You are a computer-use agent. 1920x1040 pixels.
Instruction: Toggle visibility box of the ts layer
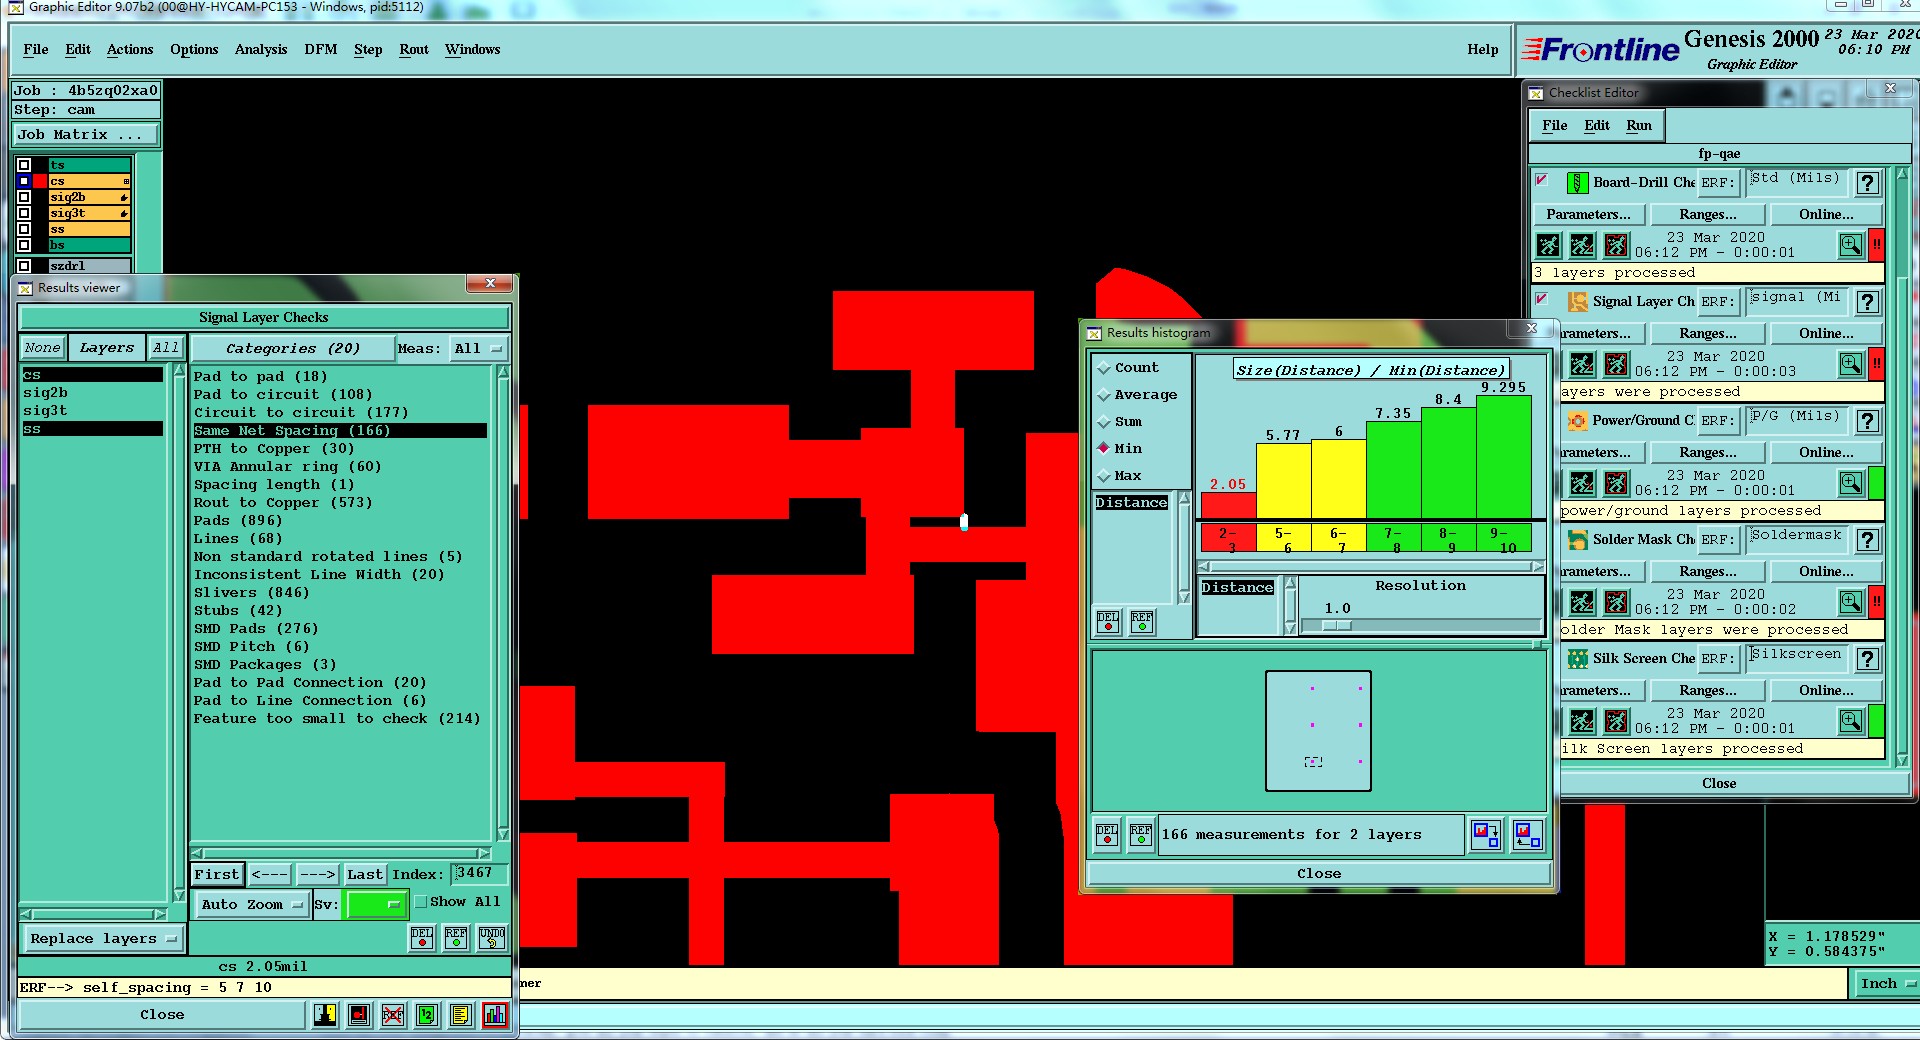tap(24, 165)
